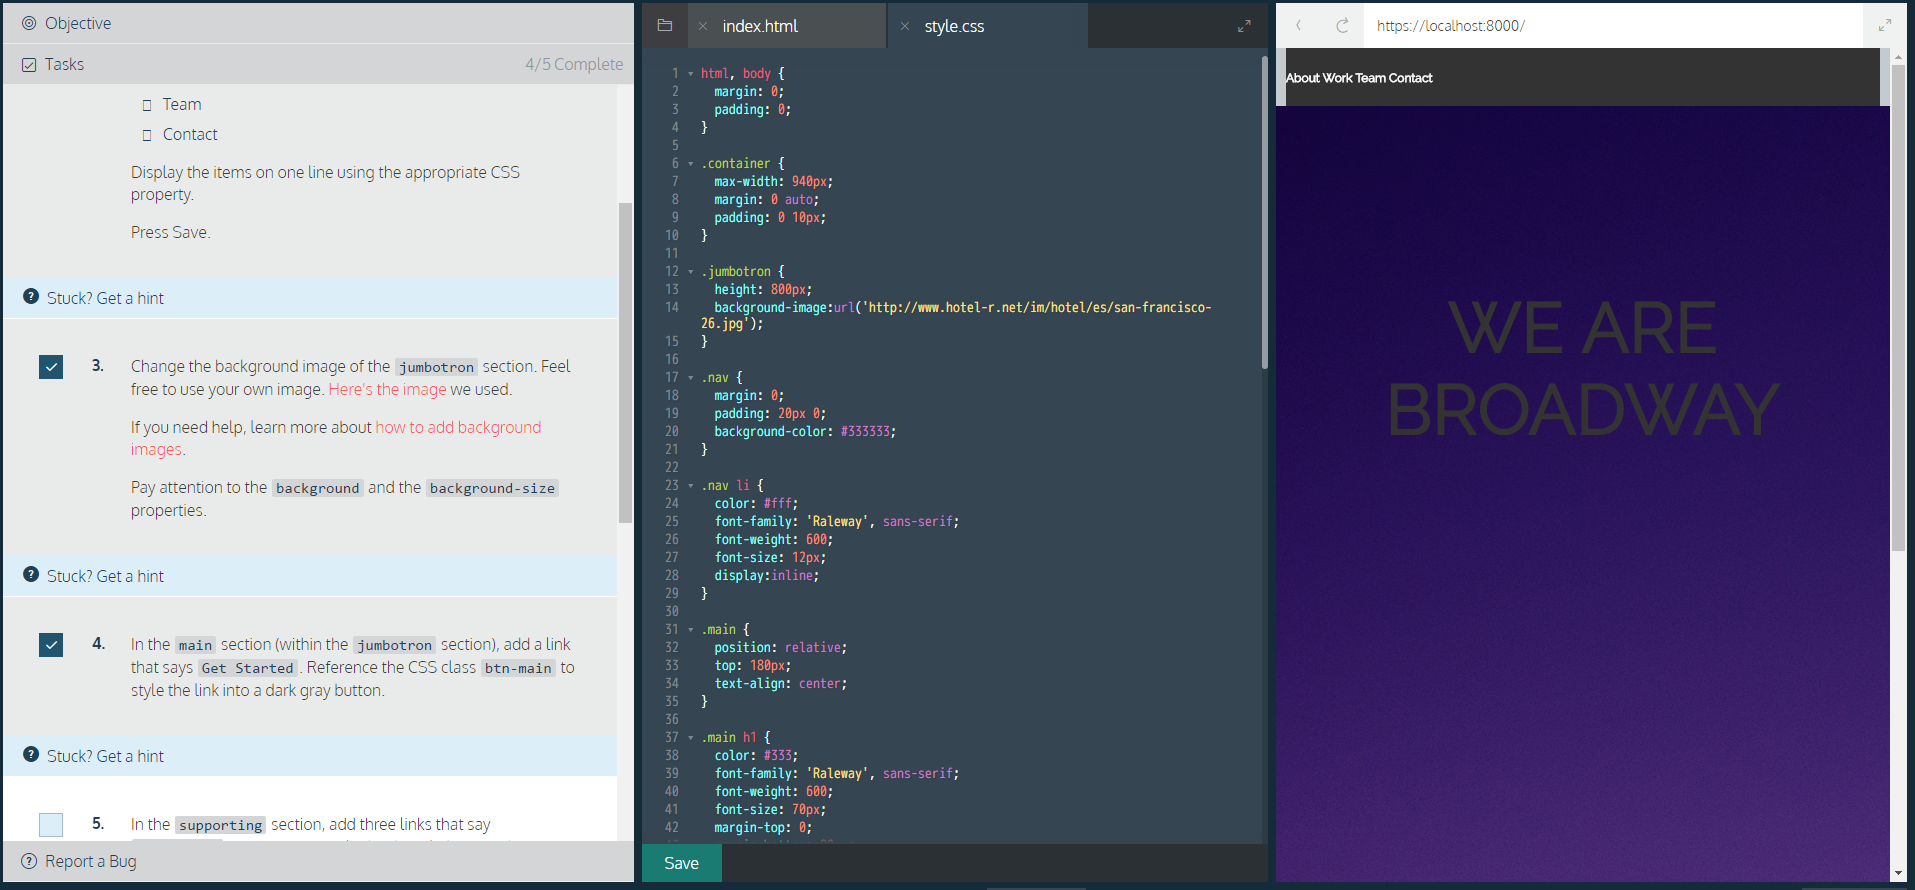The height and width of the screenshot is (890, 1915).
Task: Open the file browser folder icon
Action: (x=664, y=26)
